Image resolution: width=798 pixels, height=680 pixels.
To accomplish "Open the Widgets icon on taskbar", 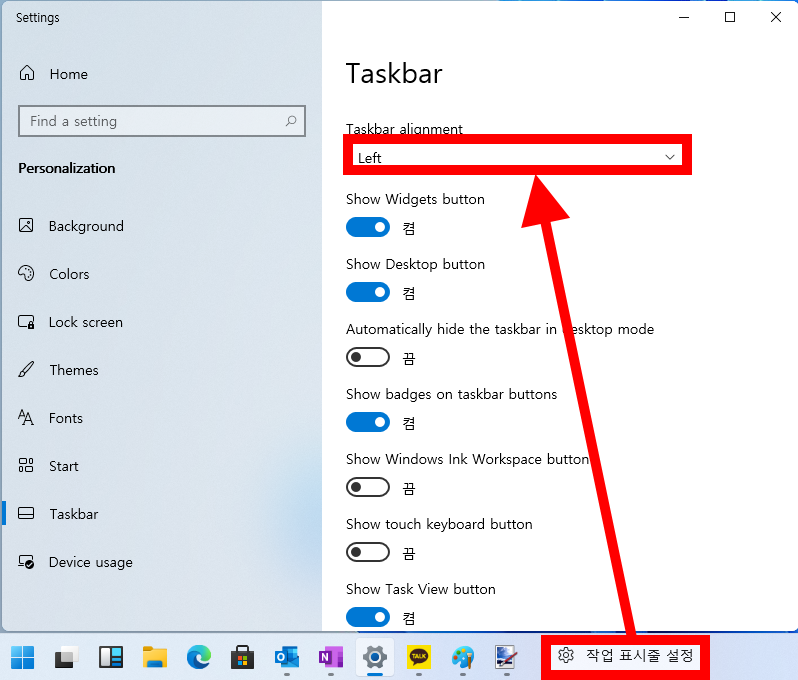I will pos(110,657).
